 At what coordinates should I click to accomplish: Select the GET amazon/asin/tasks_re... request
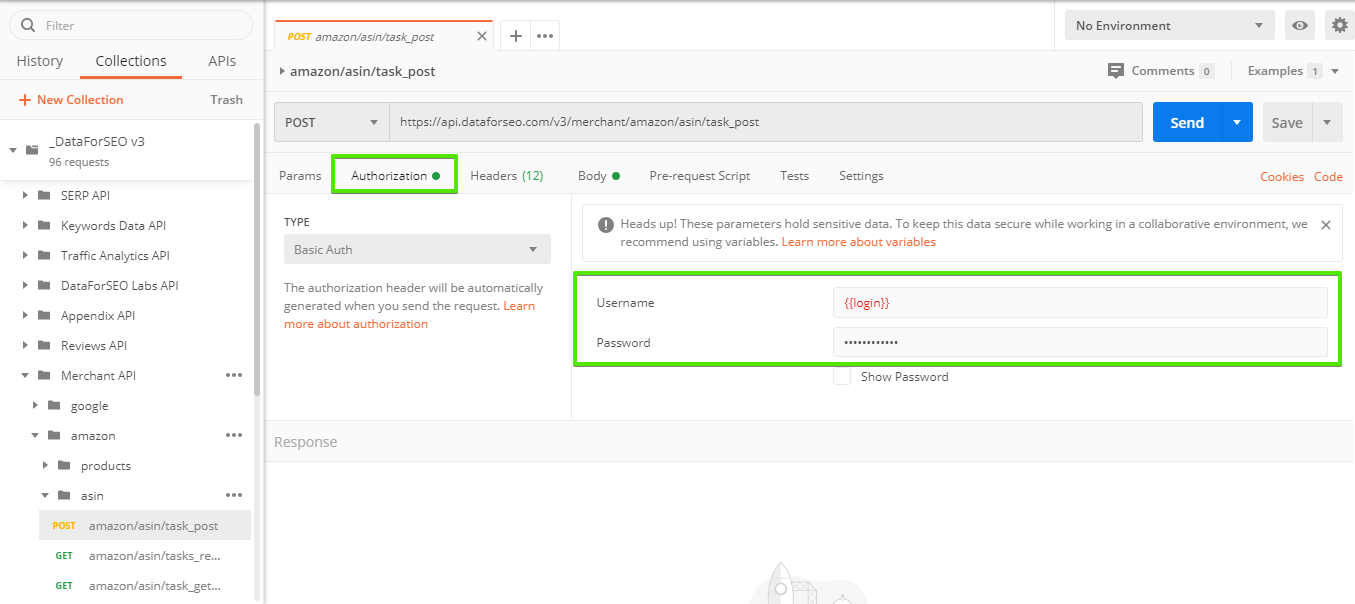pos(144,555)
